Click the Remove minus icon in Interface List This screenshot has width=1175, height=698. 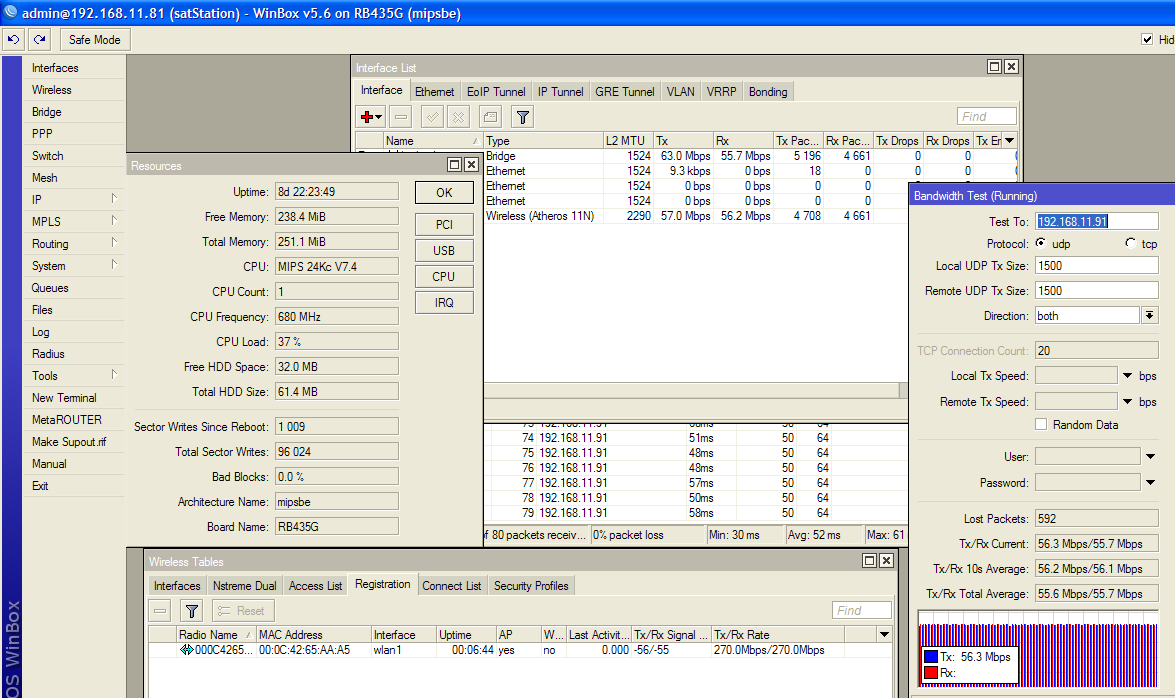(x=400, y=117)
